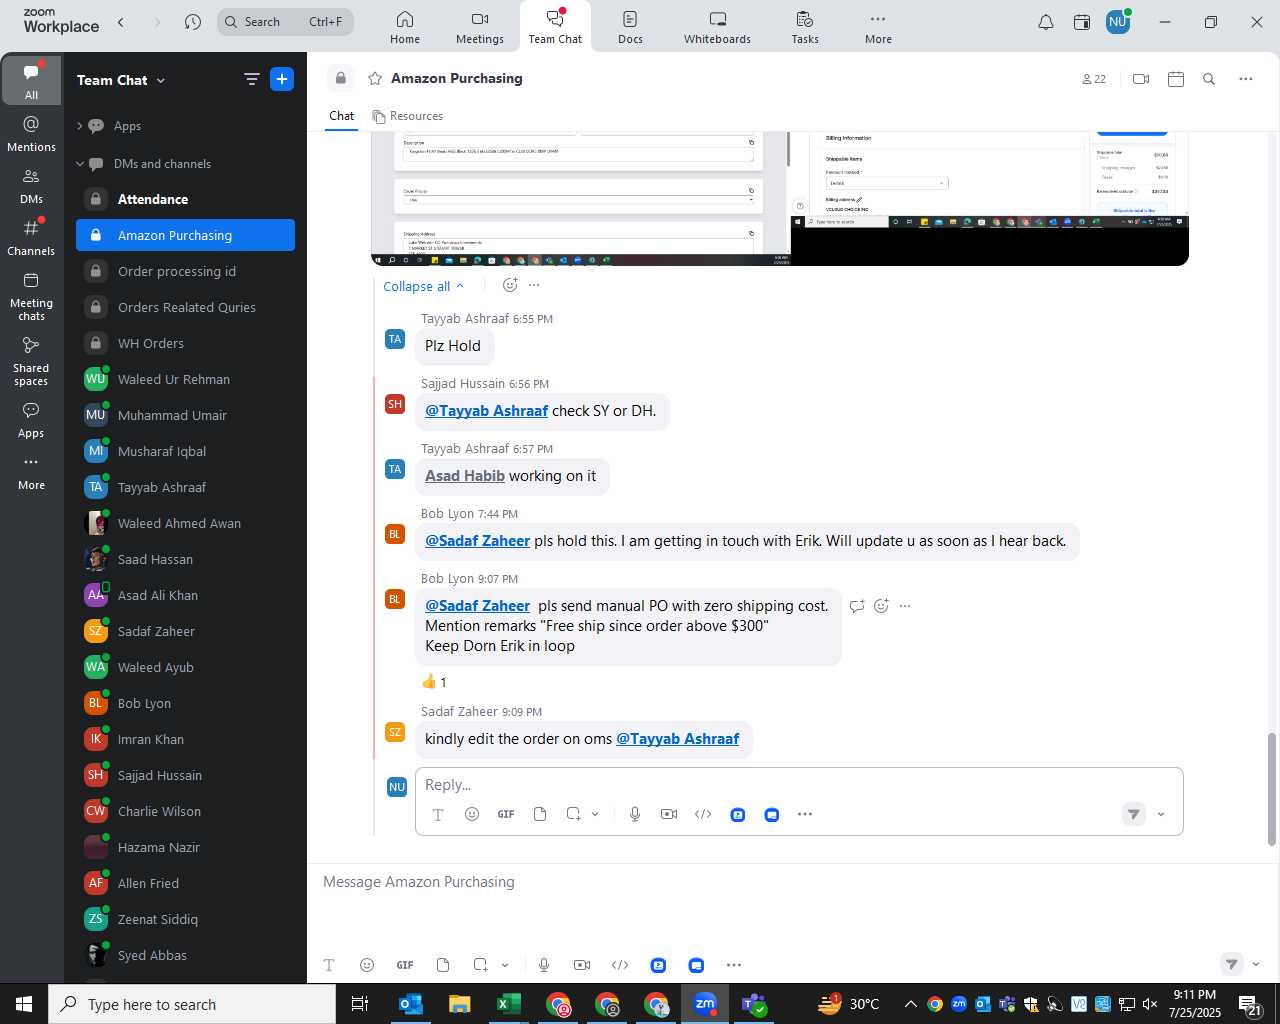The image size is (1280, 1024).
Task: Click the @Tayyab Ashraaf mention in Sadaf's message
Action: [x=677, y=739]
